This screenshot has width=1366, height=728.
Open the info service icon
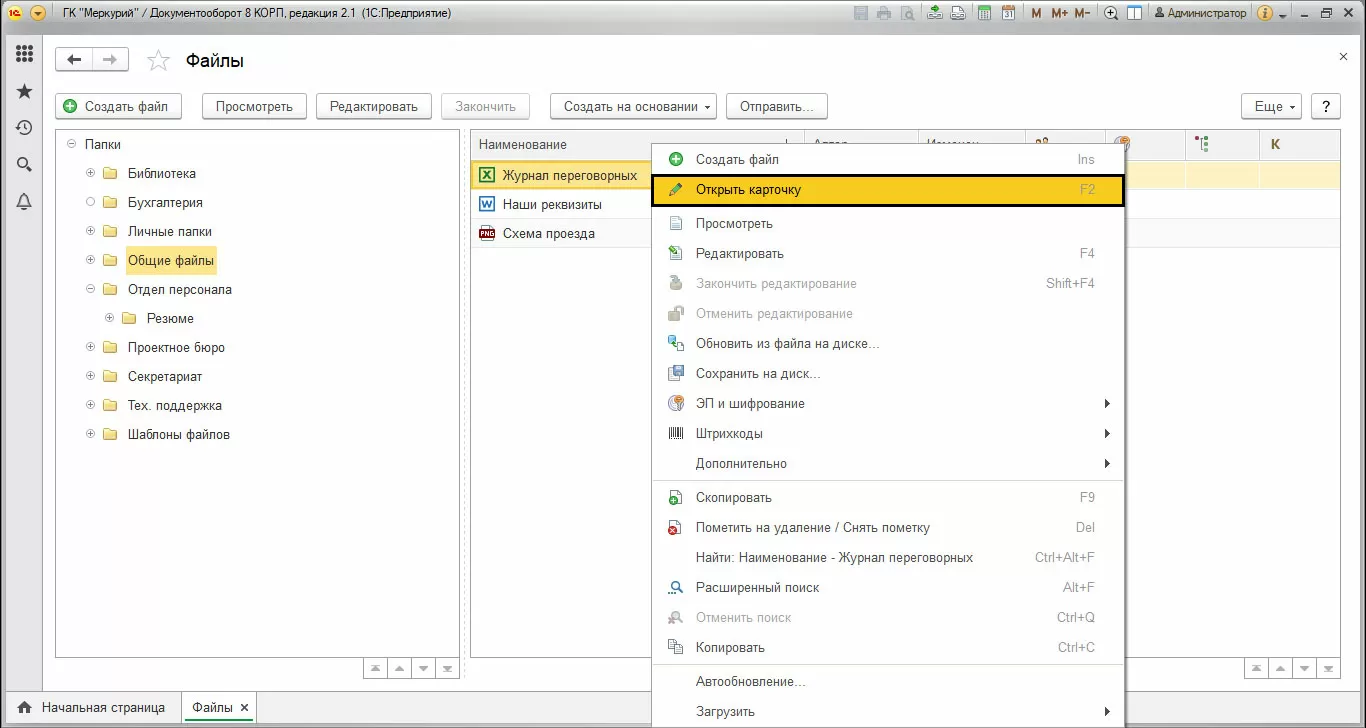[1265, 13]
